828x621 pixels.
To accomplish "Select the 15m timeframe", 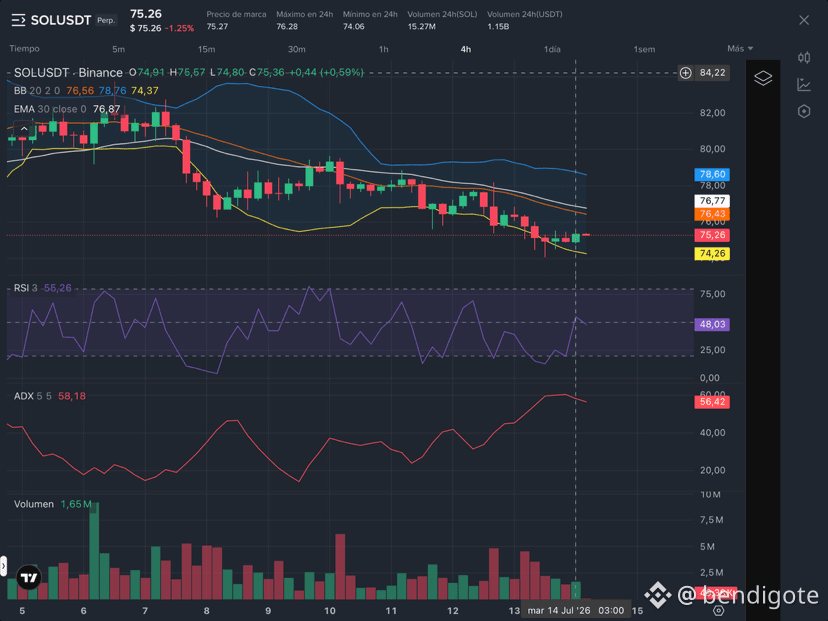I will (206, 49).
